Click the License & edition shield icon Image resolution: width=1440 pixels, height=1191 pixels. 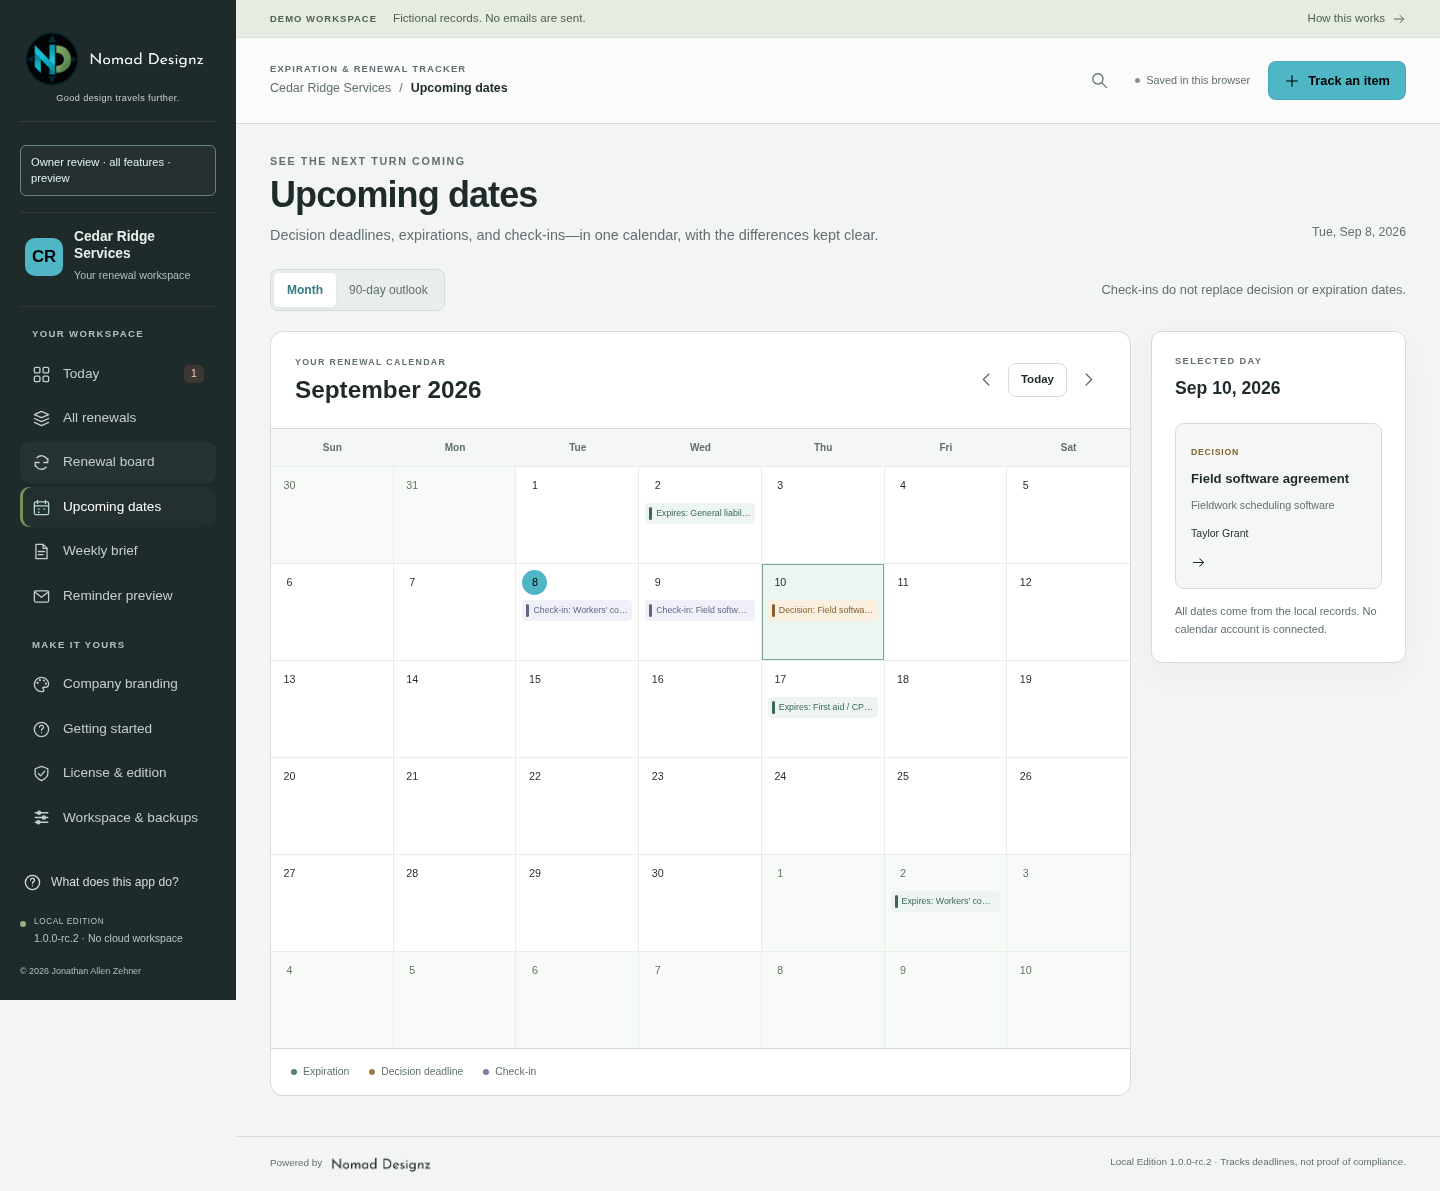[41, 773]
